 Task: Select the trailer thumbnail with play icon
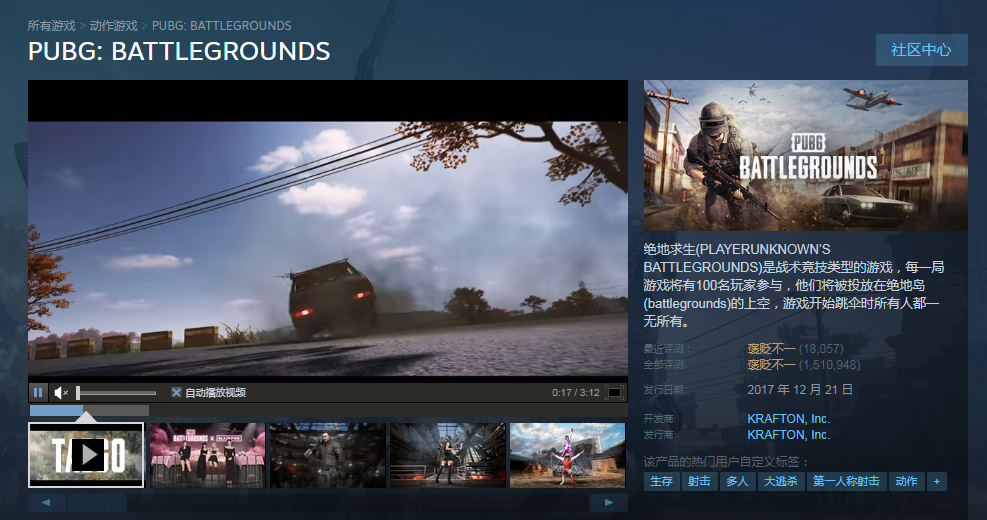coord(86,455)
